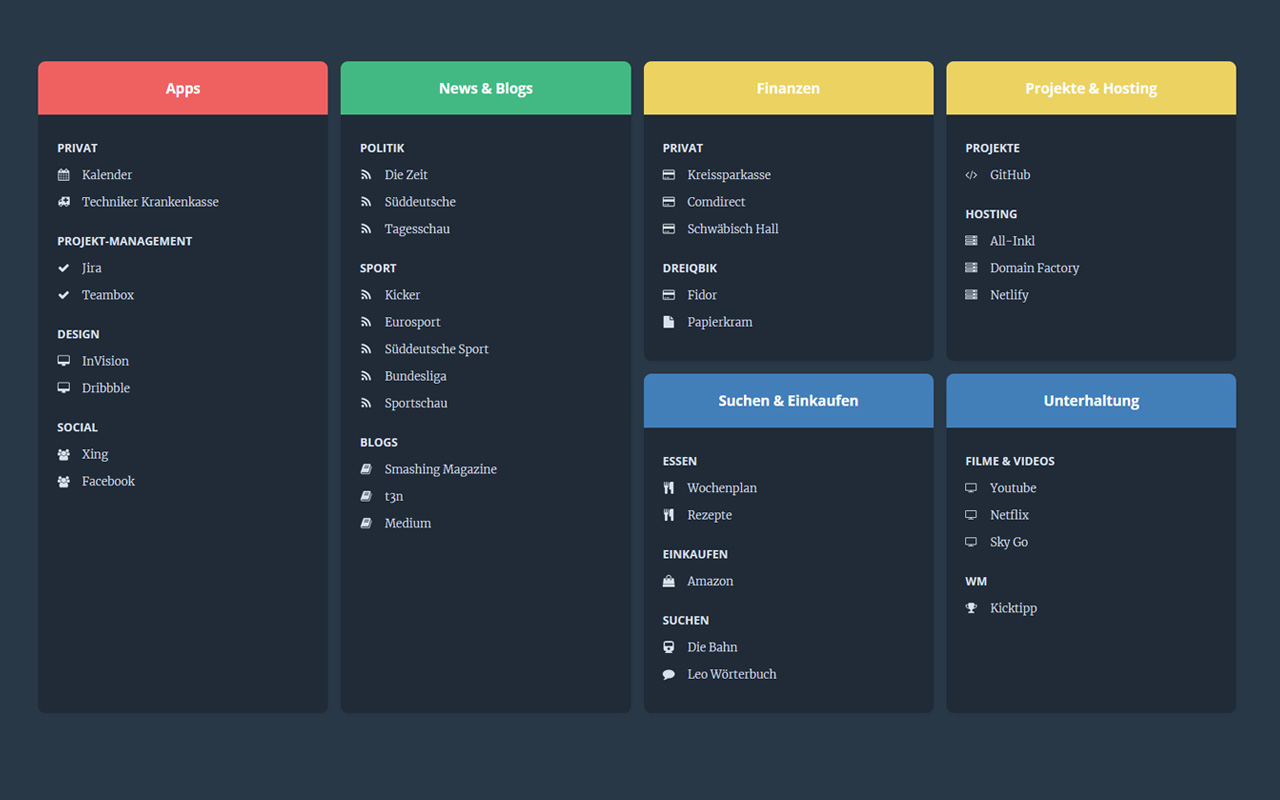Click the RSS feed icon beside Kicker

[366, 295]
